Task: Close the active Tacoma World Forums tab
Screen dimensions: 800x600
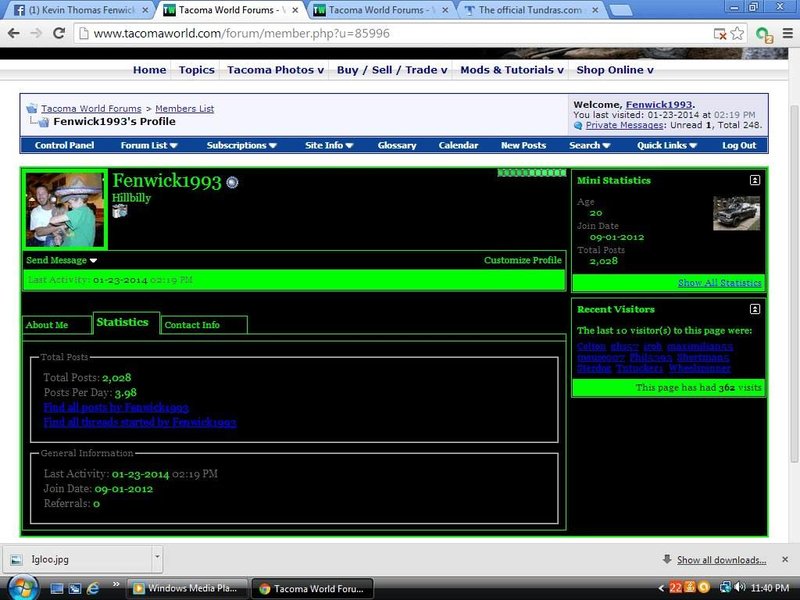Action: (x=295, y=10)
